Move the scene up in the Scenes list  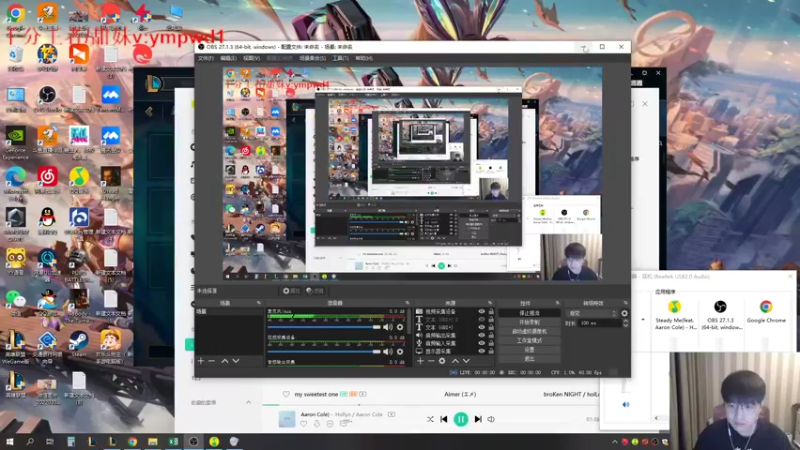click(x=224, y=361)
